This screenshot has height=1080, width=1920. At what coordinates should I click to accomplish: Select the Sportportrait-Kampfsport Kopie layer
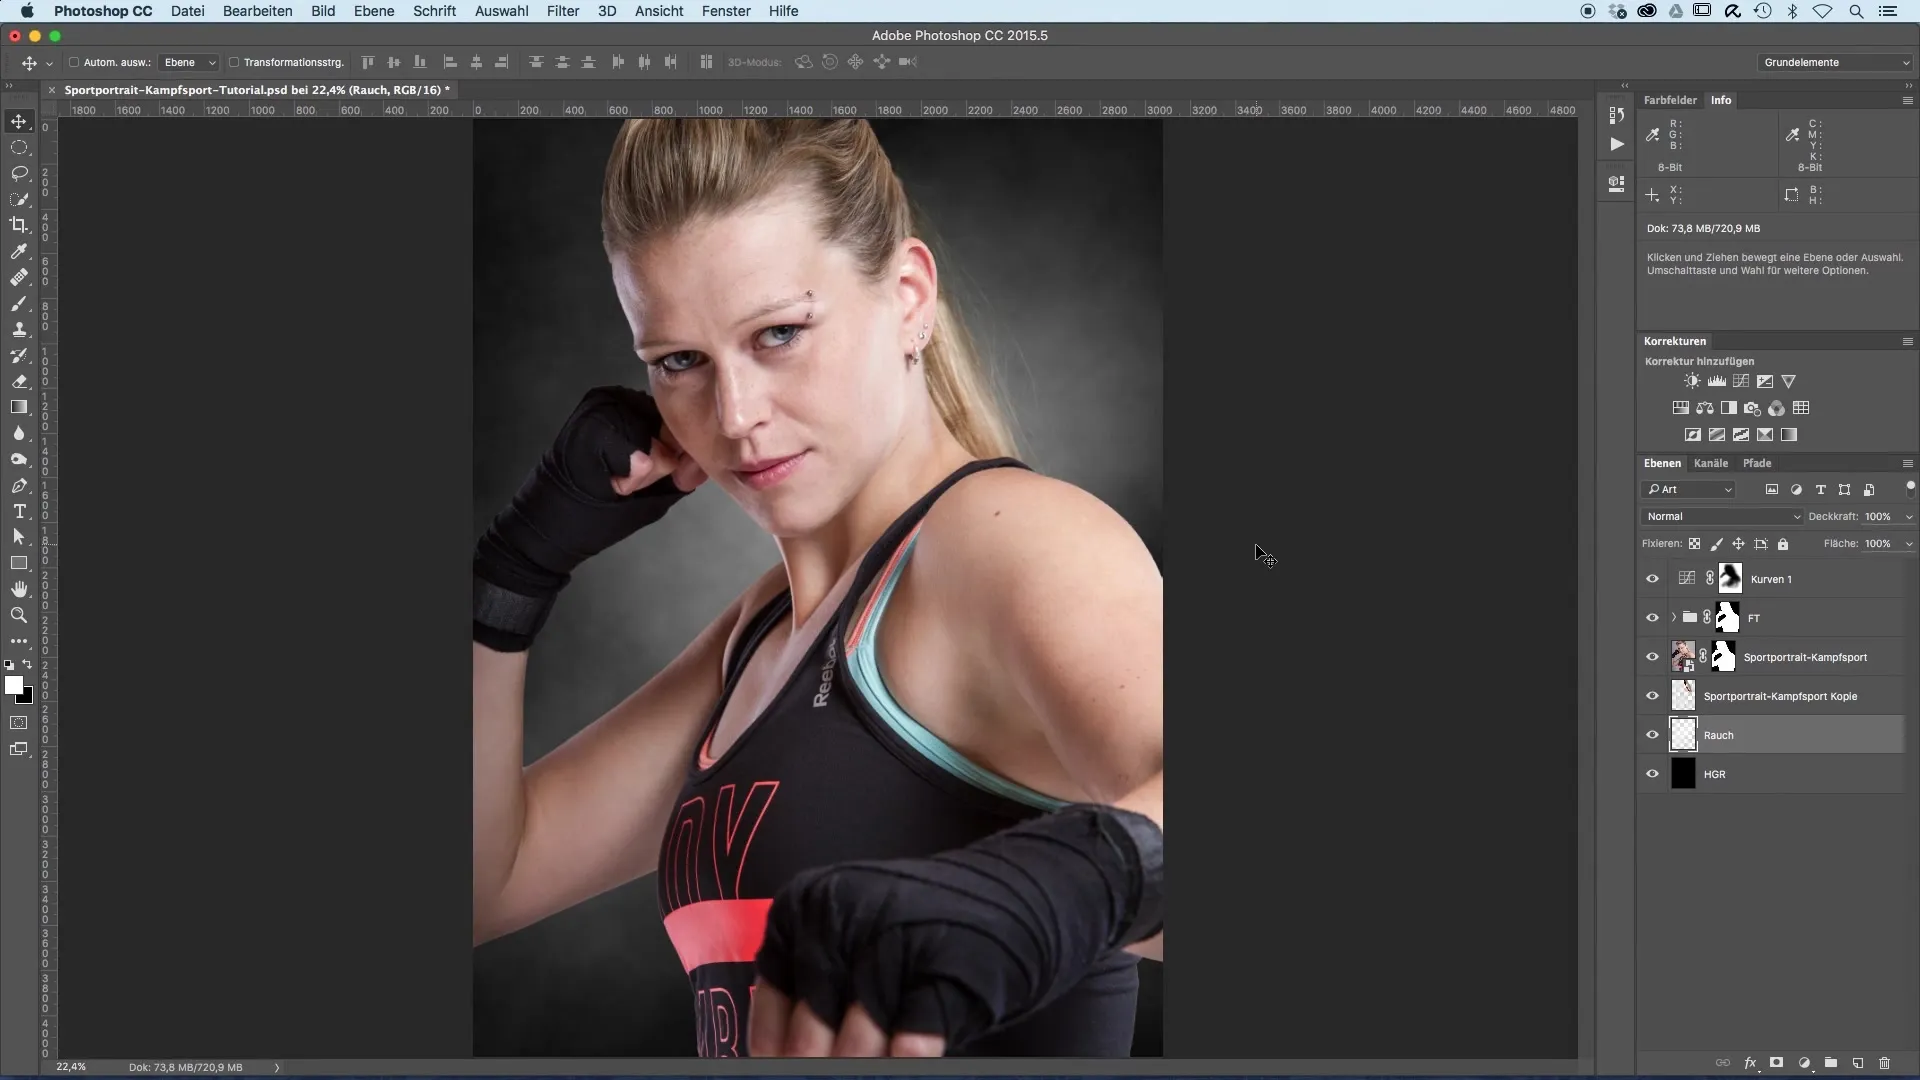(x=1779, y=696)
